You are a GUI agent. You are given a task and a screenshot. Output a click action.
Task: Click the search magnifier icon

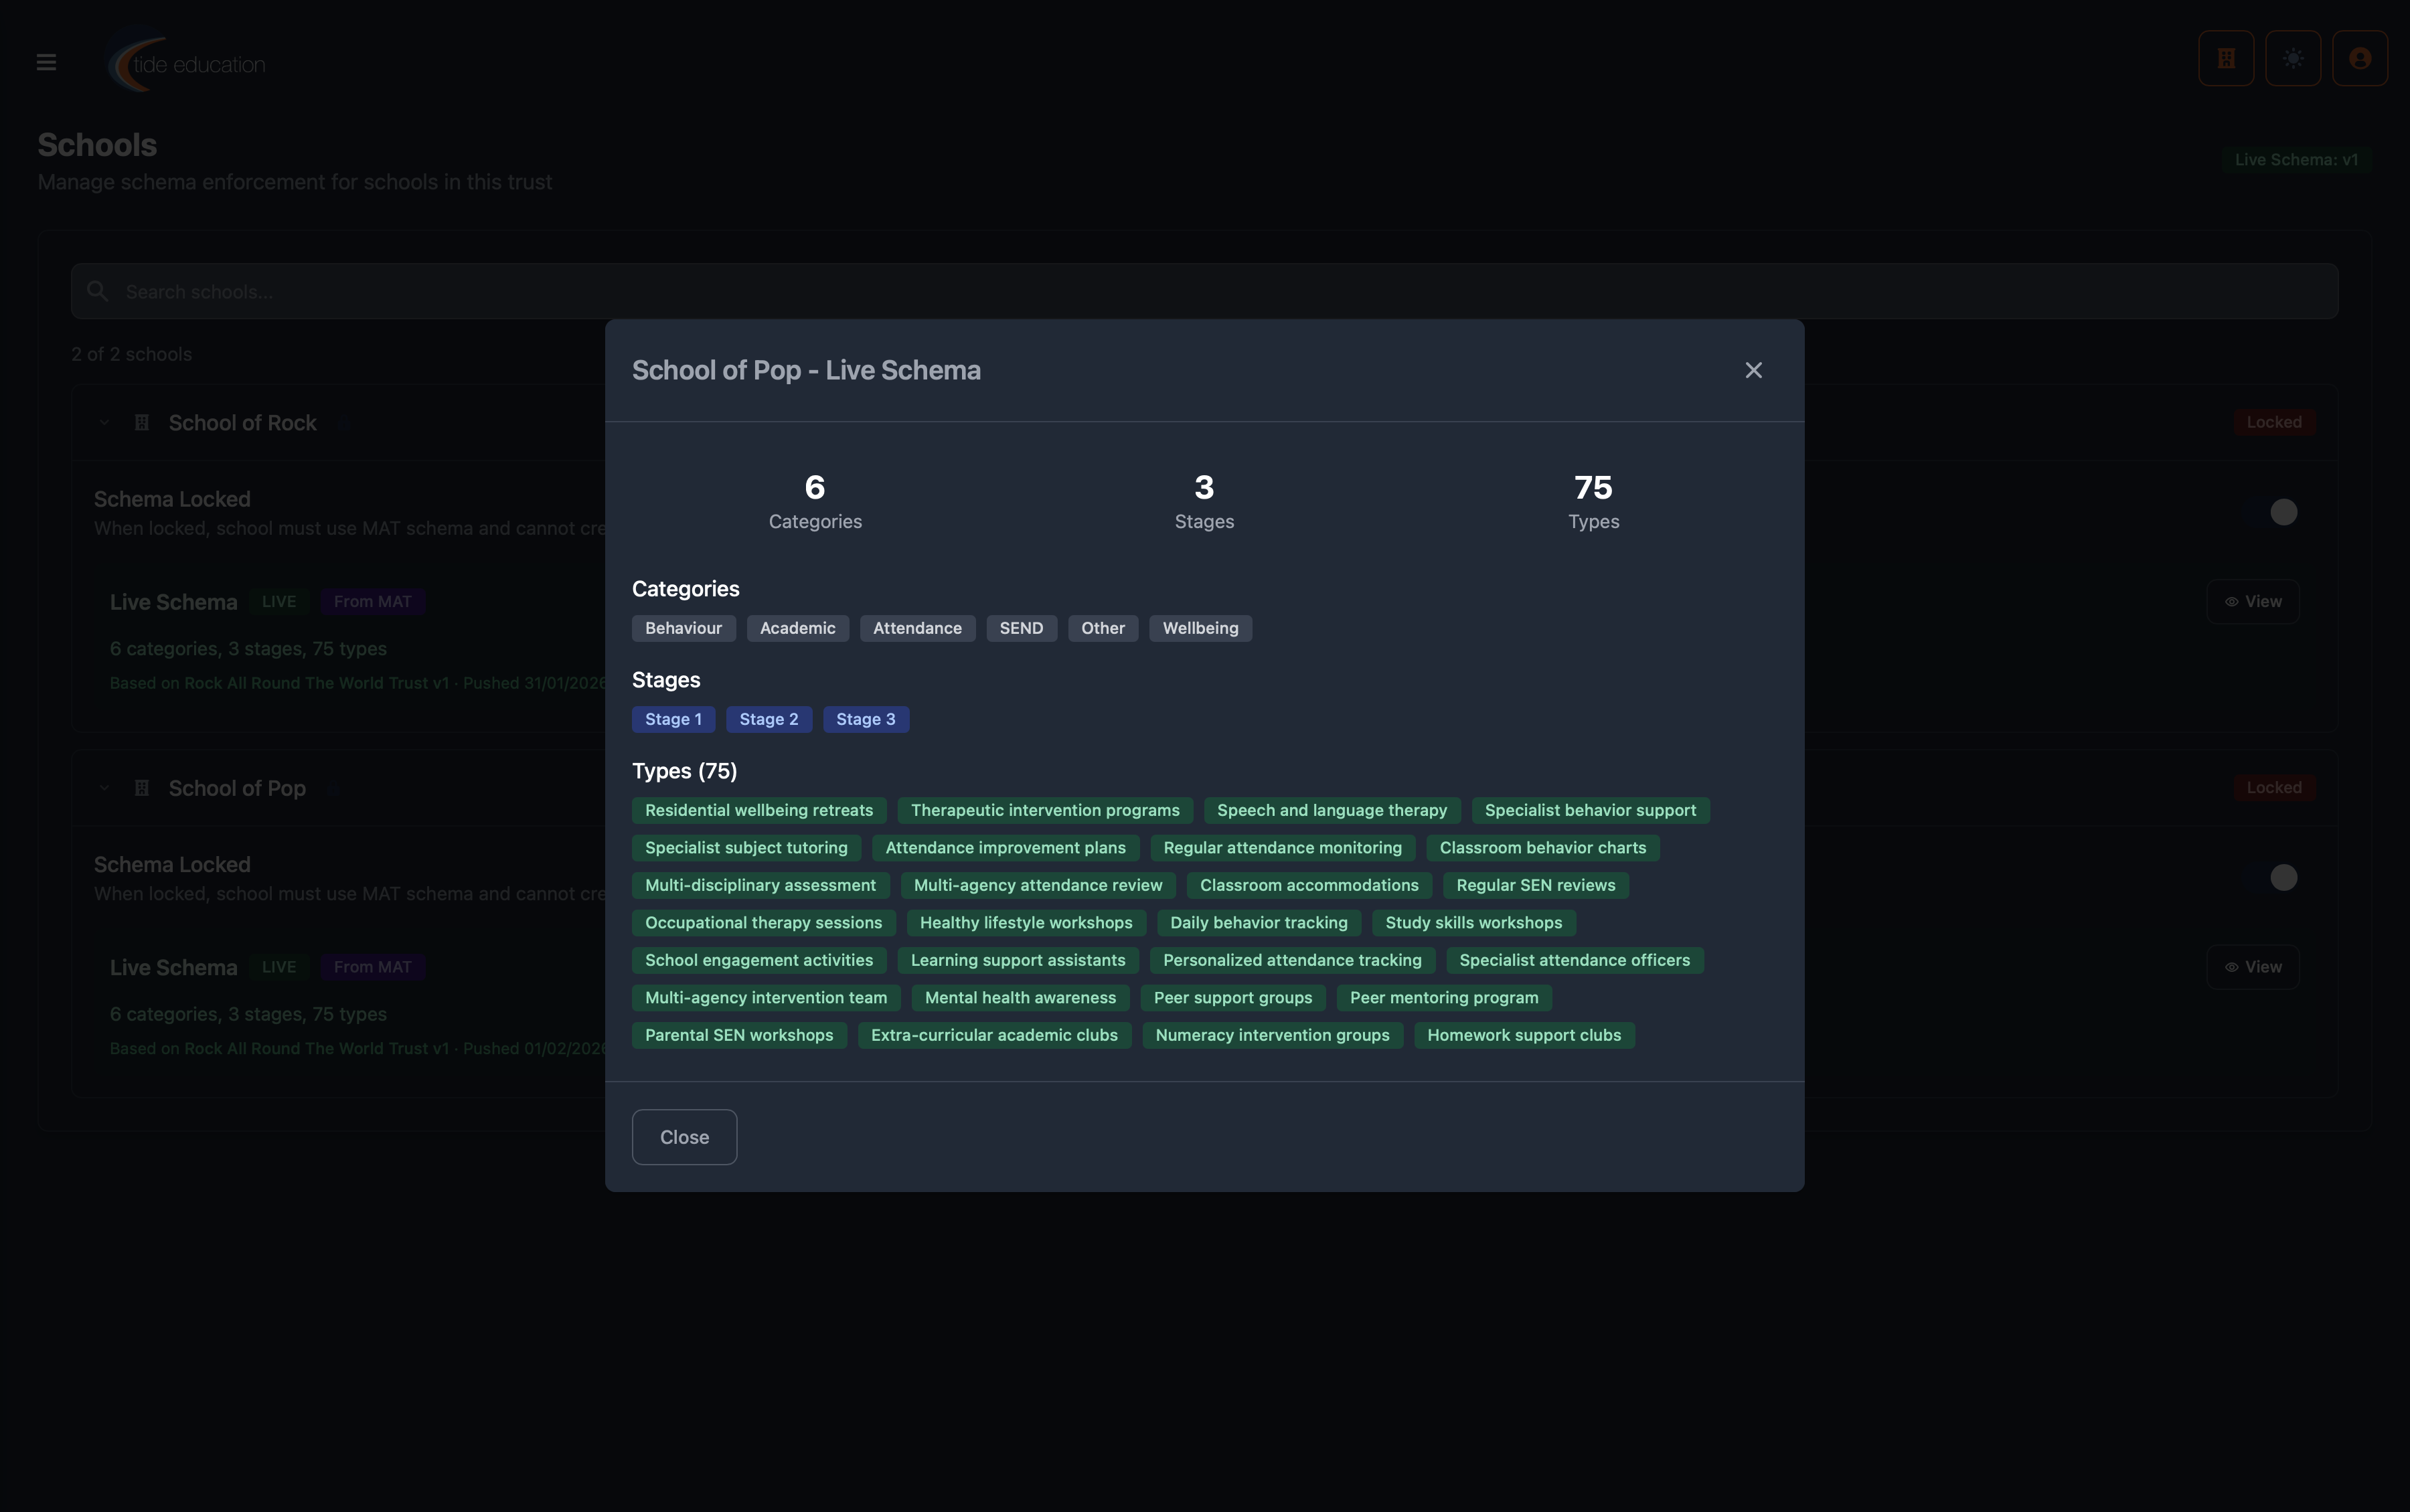[97, 291]
